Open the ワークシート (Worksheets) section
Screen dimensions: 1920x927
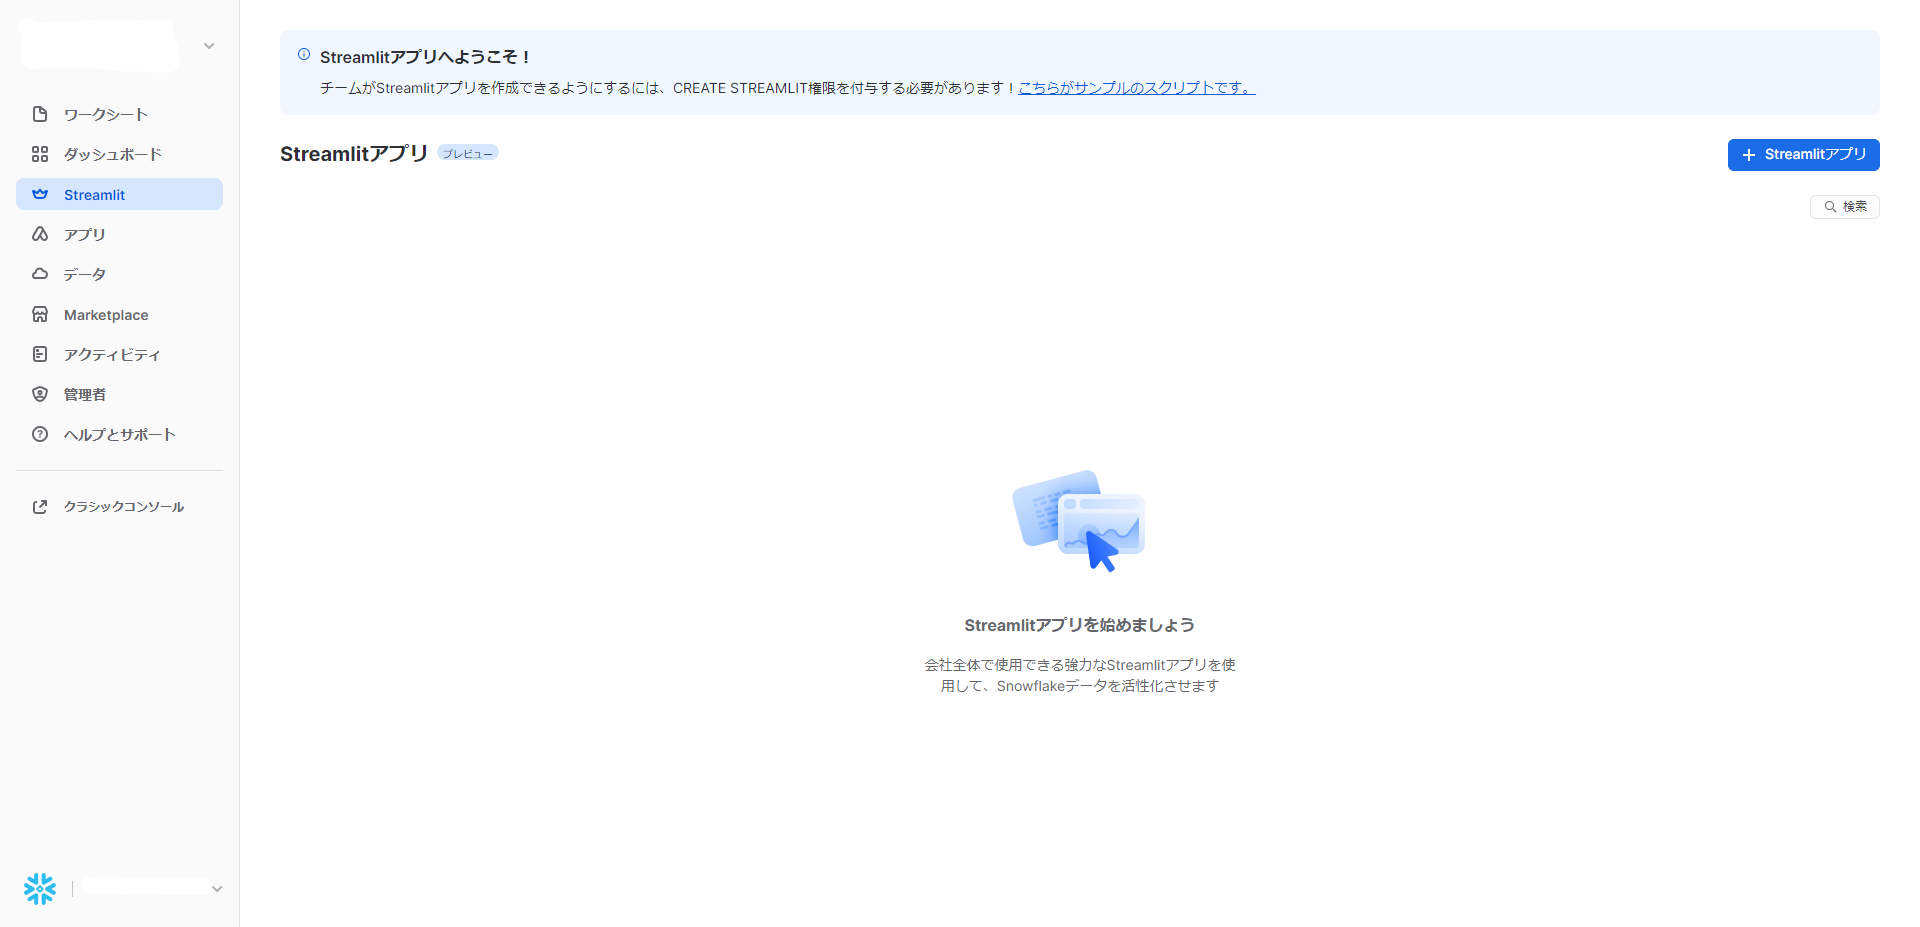coord(104,114)
